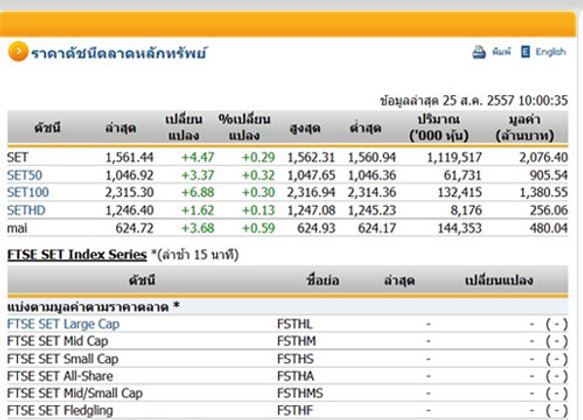Click mai low value 624.17

click(377, 228)
